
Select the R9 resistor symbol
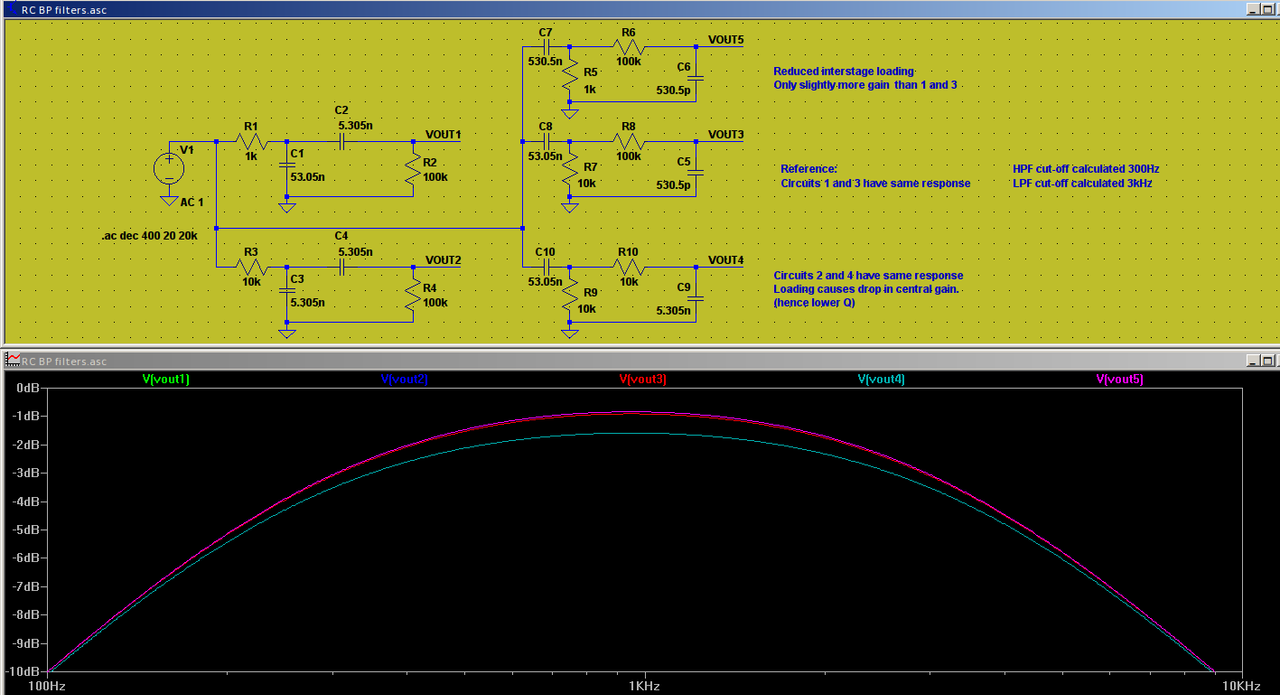(569, 297)
